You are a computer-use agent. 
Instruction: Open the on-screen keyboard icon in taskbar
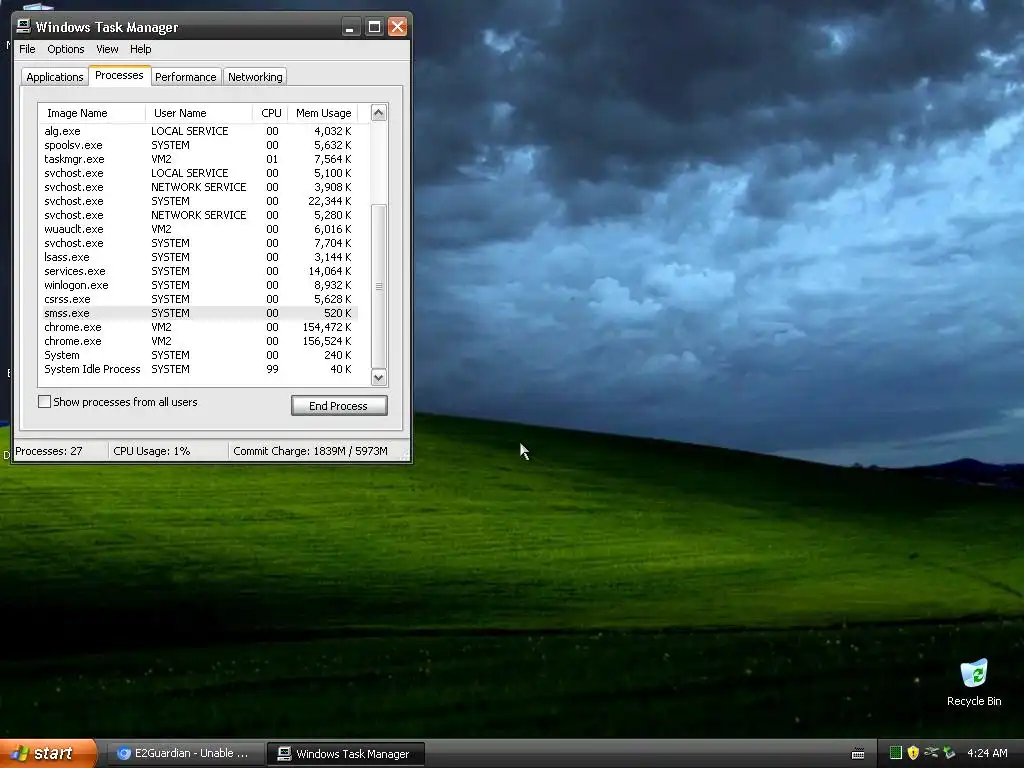point(858,754)
